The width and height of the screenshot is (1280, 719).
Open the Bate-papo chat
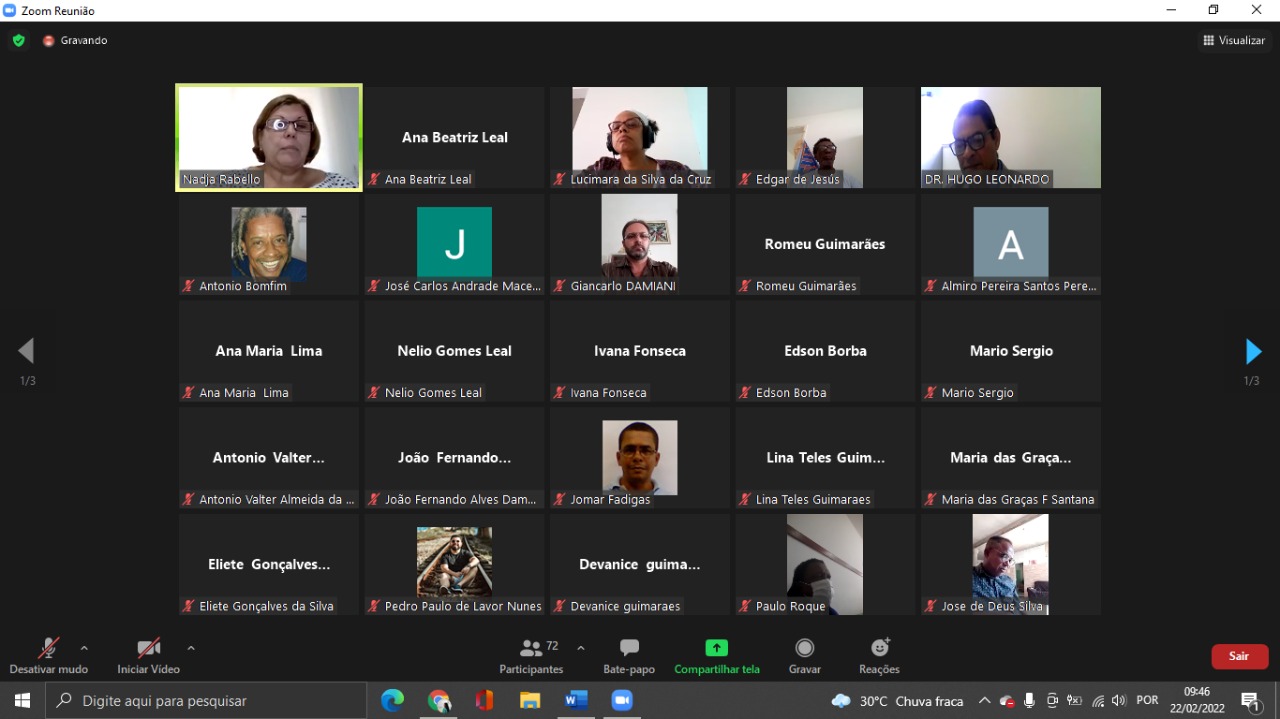click(x=629, y=655)
